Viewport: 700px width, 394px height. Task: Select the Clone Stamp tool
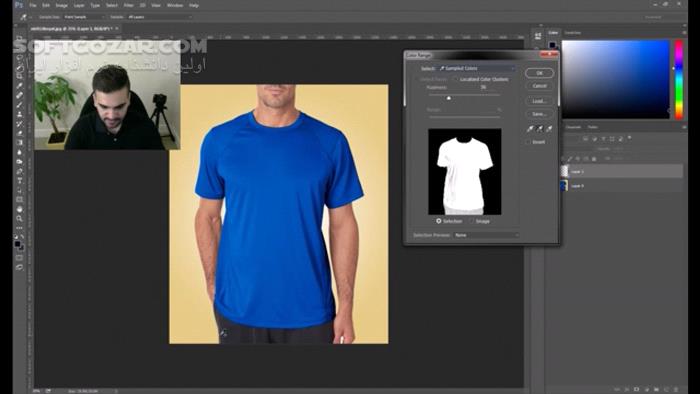(x=19, y=114)
